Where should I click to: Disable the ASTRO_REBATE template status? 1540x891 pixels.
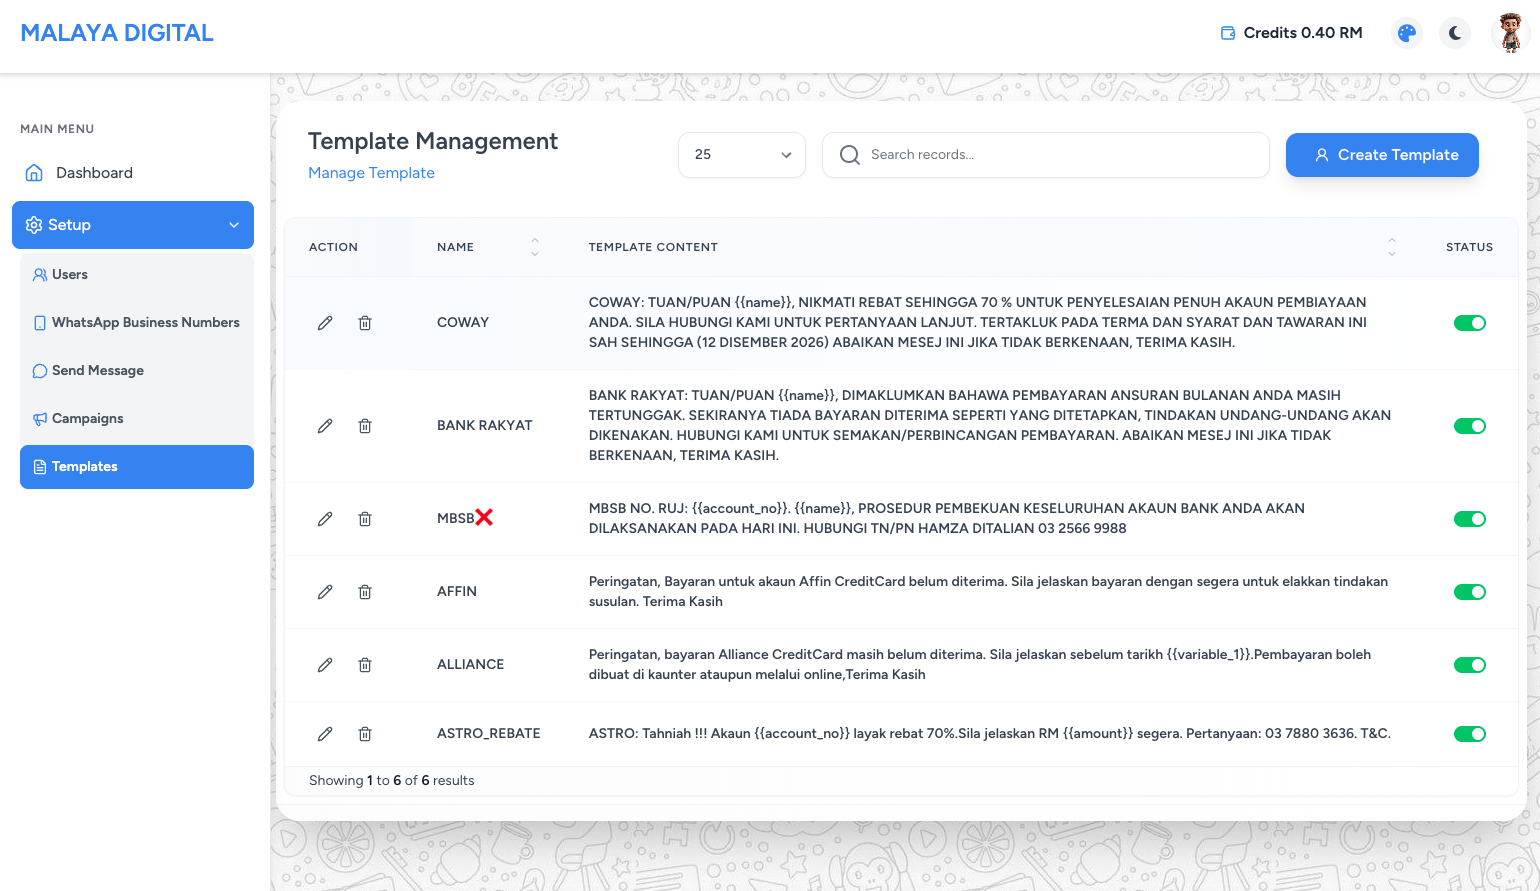pyautogui.click(x=1470, y=734)
